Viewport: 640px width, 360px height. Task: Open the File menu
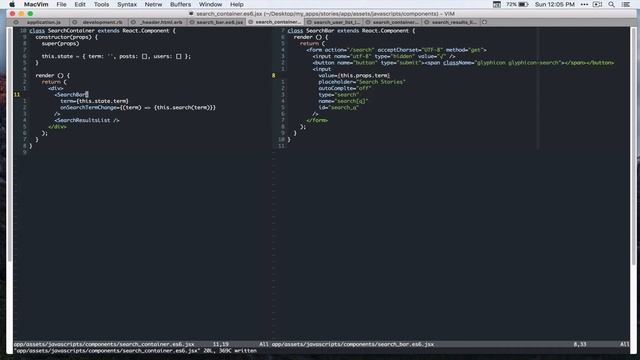pyautogui.click(x=61, y=4)
